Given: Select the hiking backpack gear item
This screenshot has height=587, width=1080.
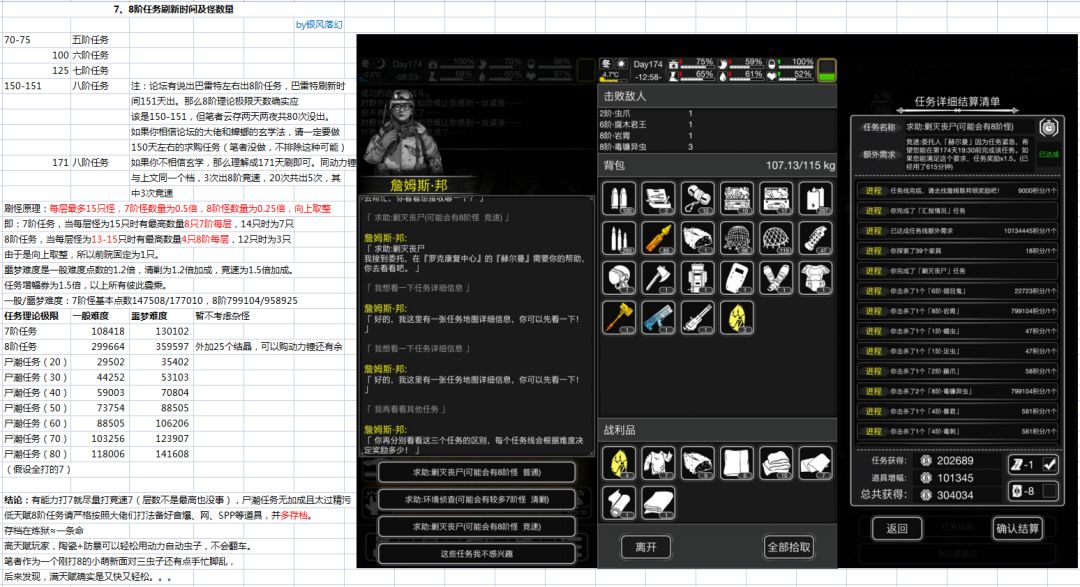Looking at the screenshot, I should click(697, 278).
